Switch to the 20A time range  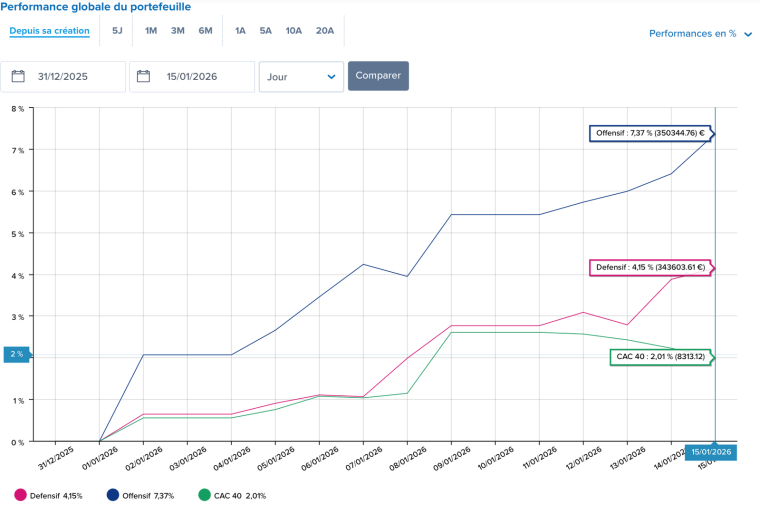click(325, 31)
